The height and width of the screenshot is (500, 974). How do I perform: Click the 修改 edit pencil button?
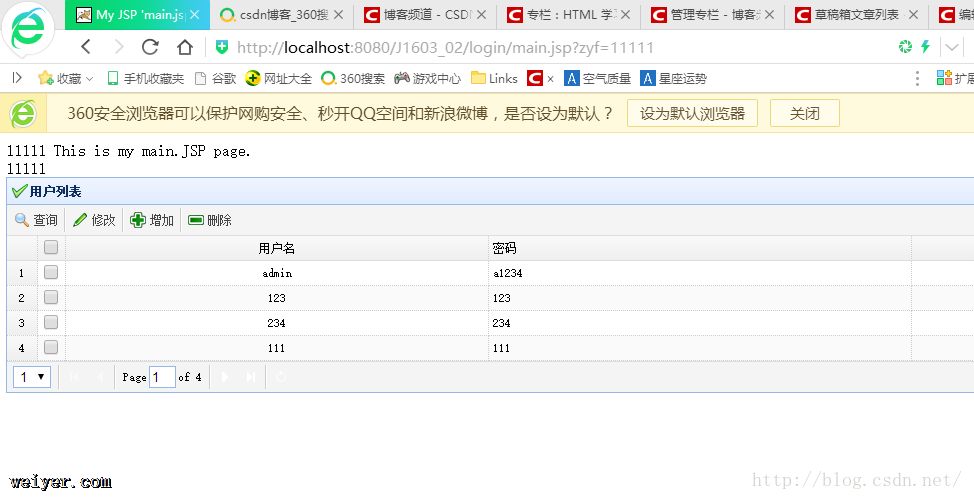tap(94, 220)
